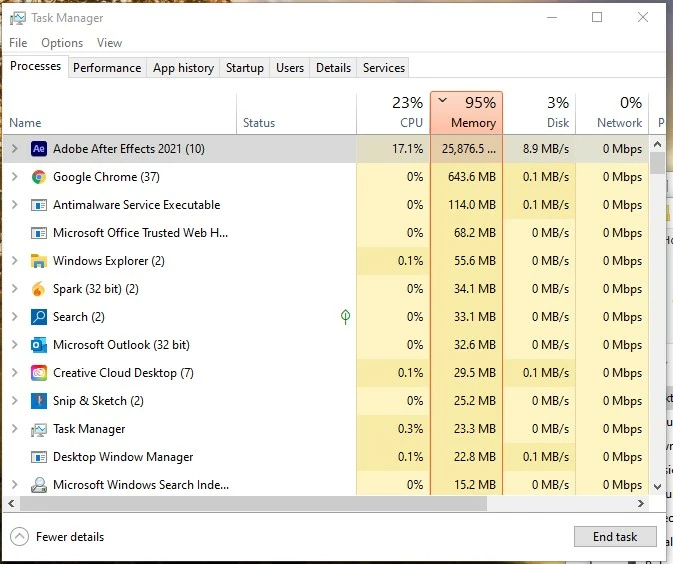Screen dimensions: 673x564
Task: Click the vertical scrollbar down arrow
Action: click(x=657, y=486)
